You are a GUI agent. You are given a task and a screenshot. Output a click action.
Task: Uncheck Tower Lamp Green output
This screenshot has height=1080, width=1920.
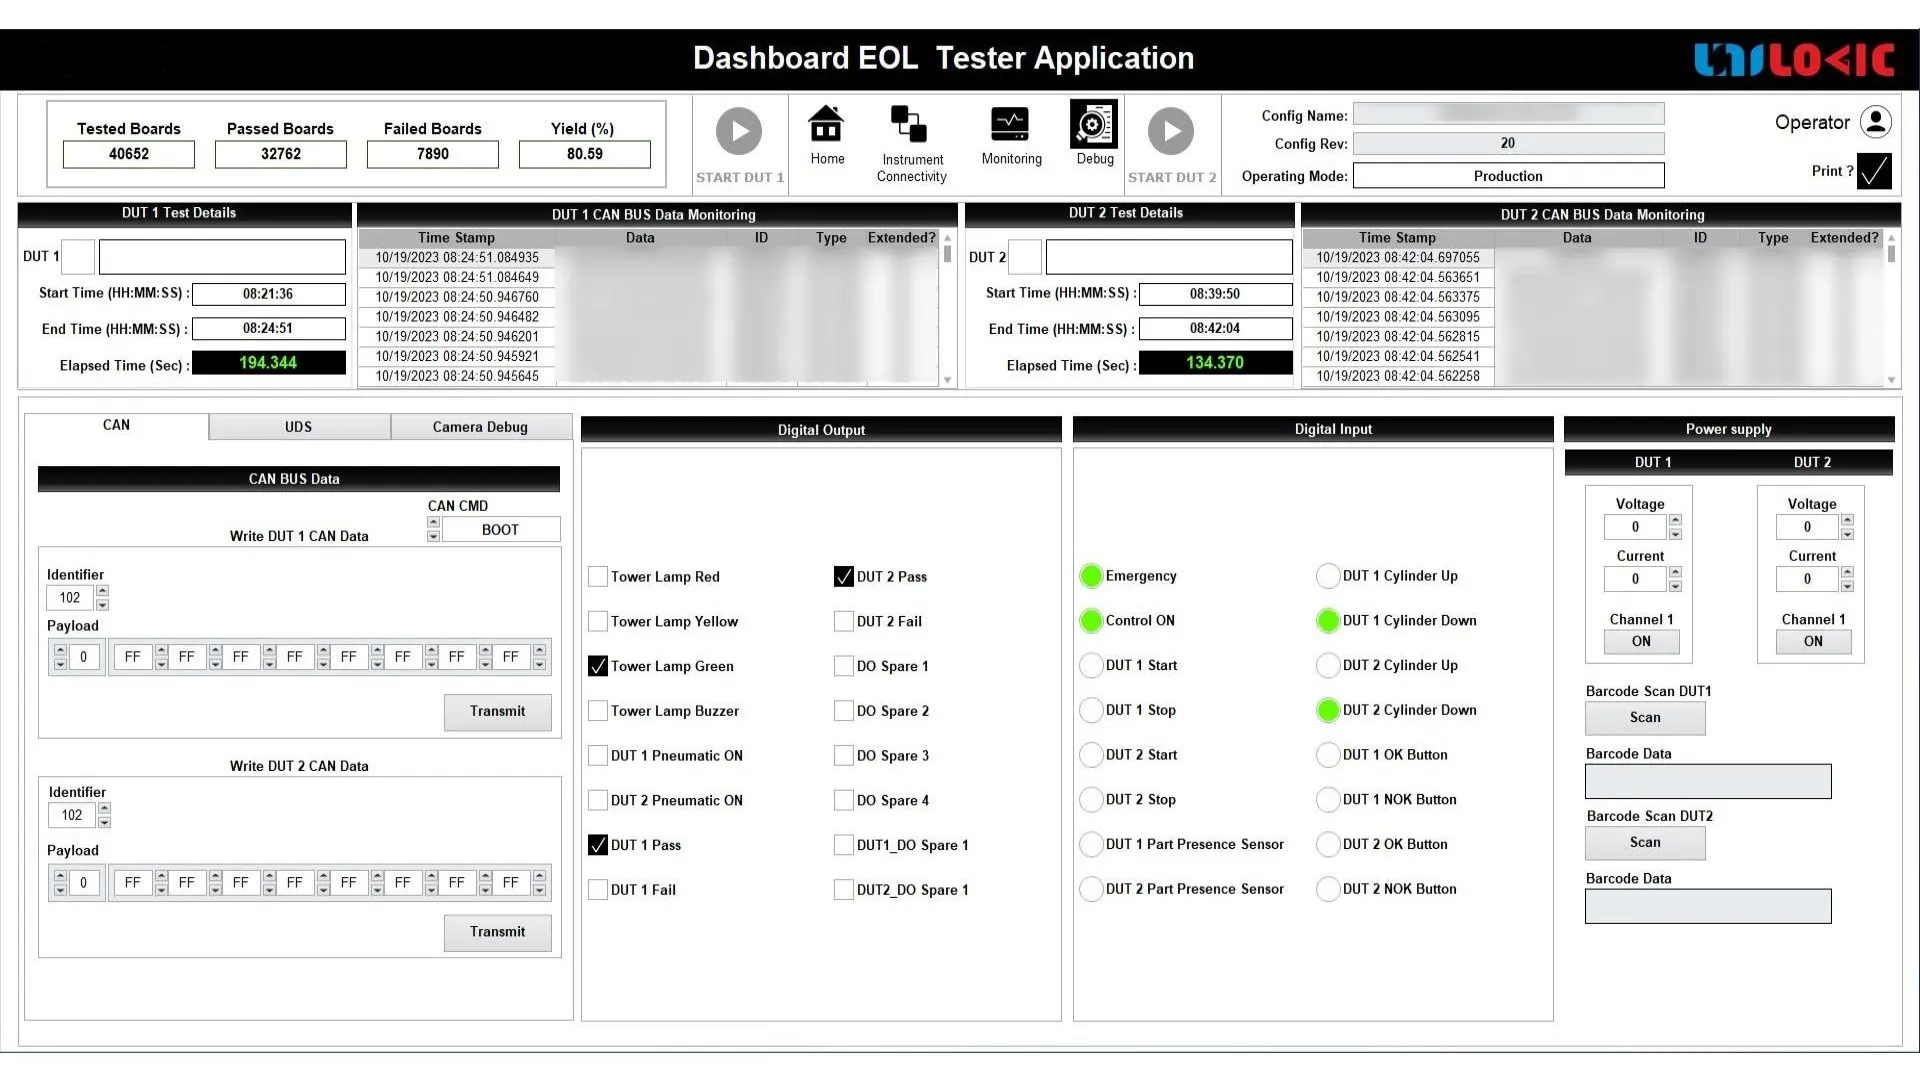pos(598,666)
